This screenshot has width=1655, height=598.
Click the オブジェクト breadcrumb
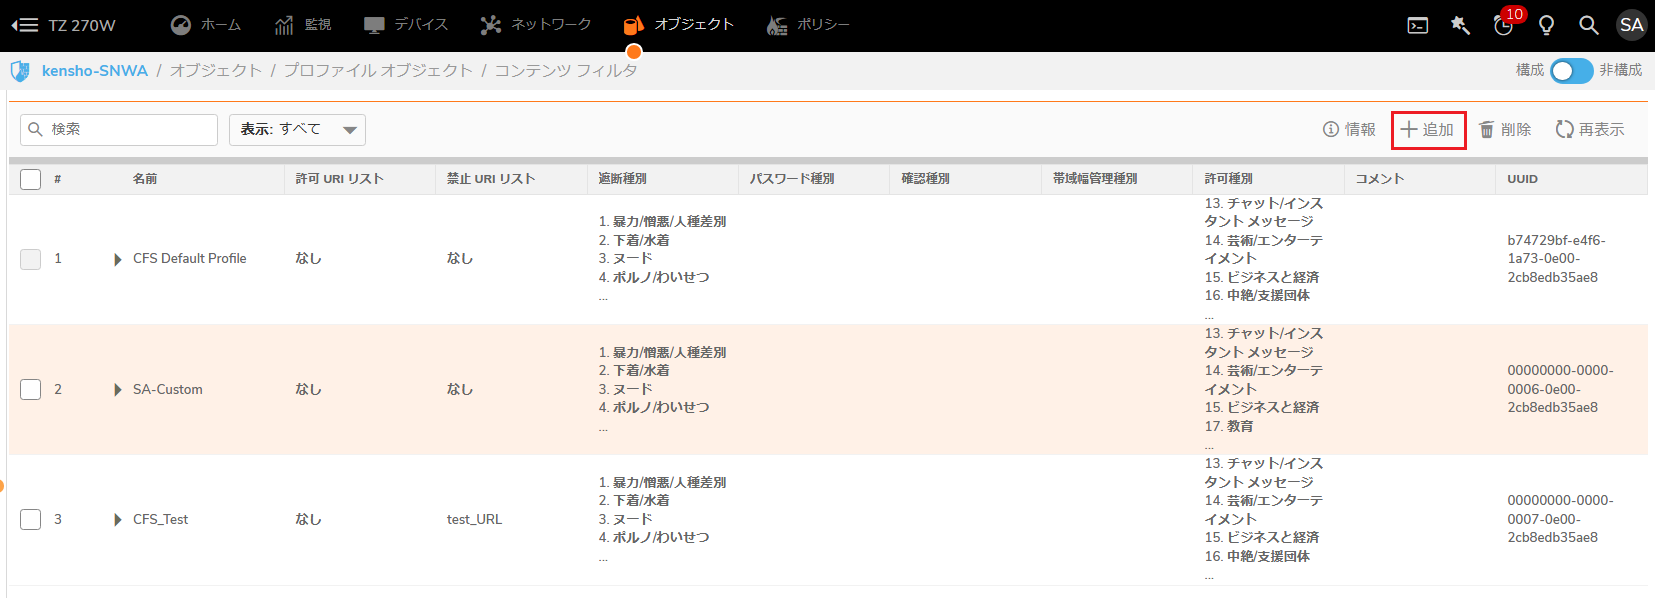(216, 71)
